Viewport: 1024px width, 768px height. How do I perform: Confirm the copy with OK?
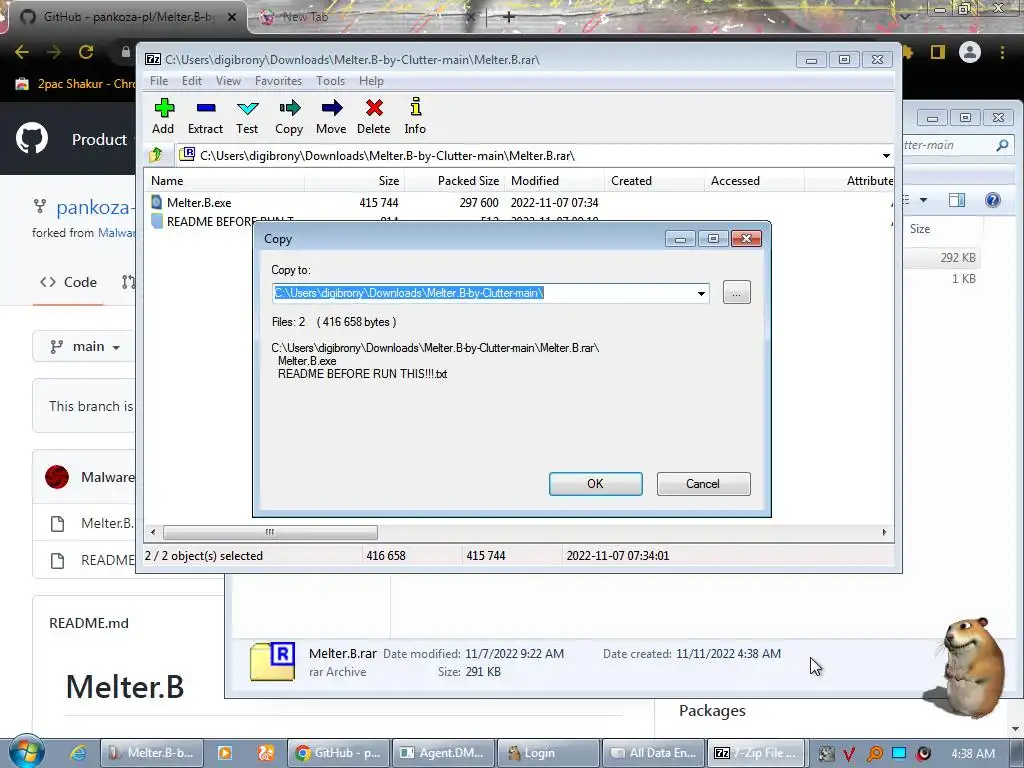[x=595, y=484]
